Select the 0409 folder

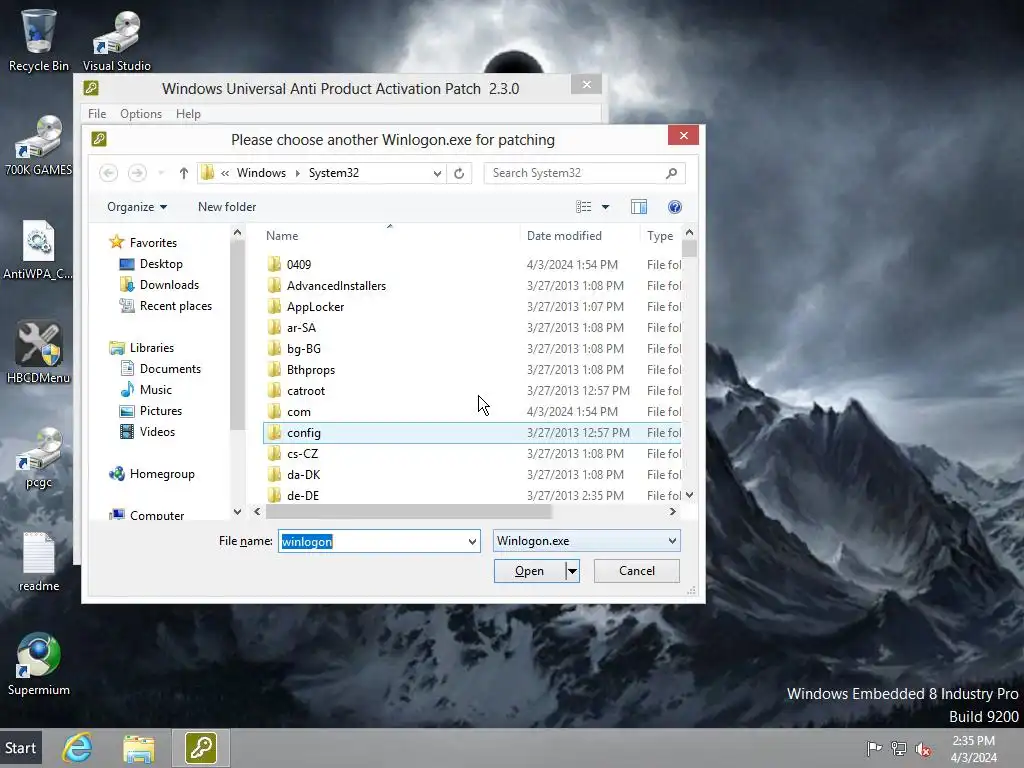pos(299,264)
